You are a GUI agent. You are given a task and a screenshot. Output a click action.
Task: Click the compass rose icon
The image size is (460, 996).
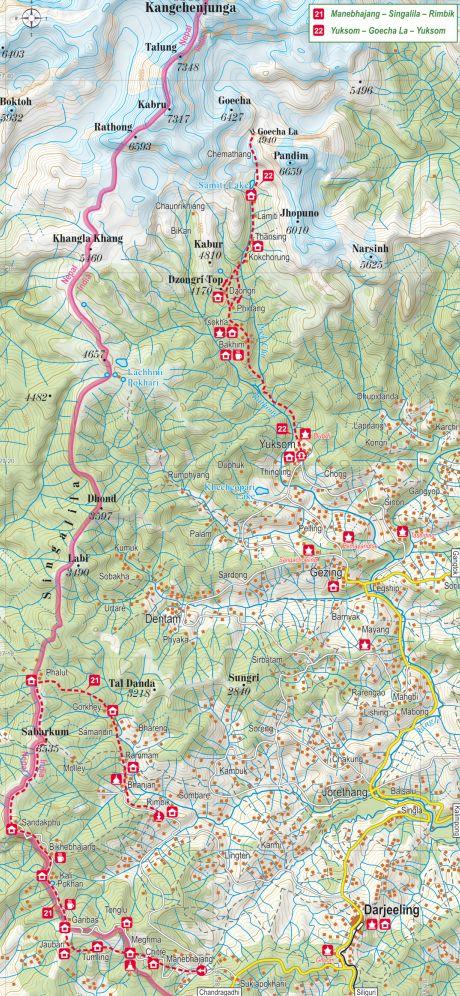(x=31, y=18)
